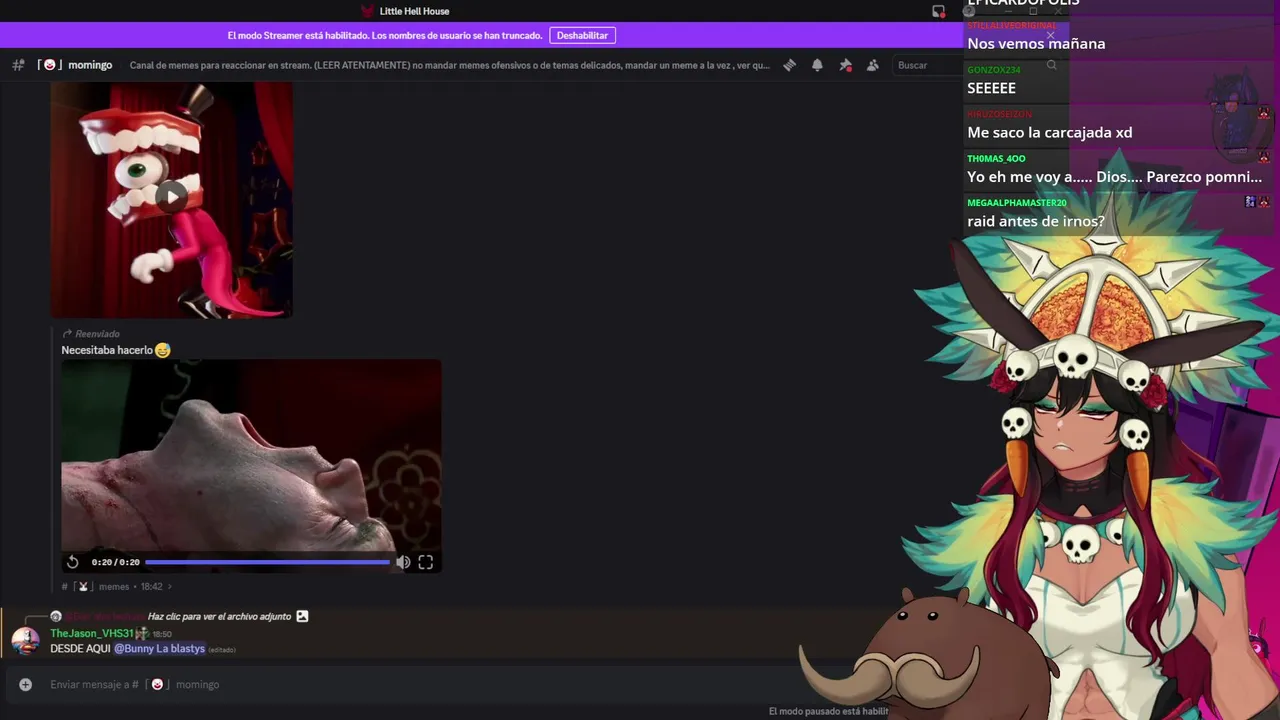
Task: Click the screen share indicator icon in title bar
Action: point(938,11)
